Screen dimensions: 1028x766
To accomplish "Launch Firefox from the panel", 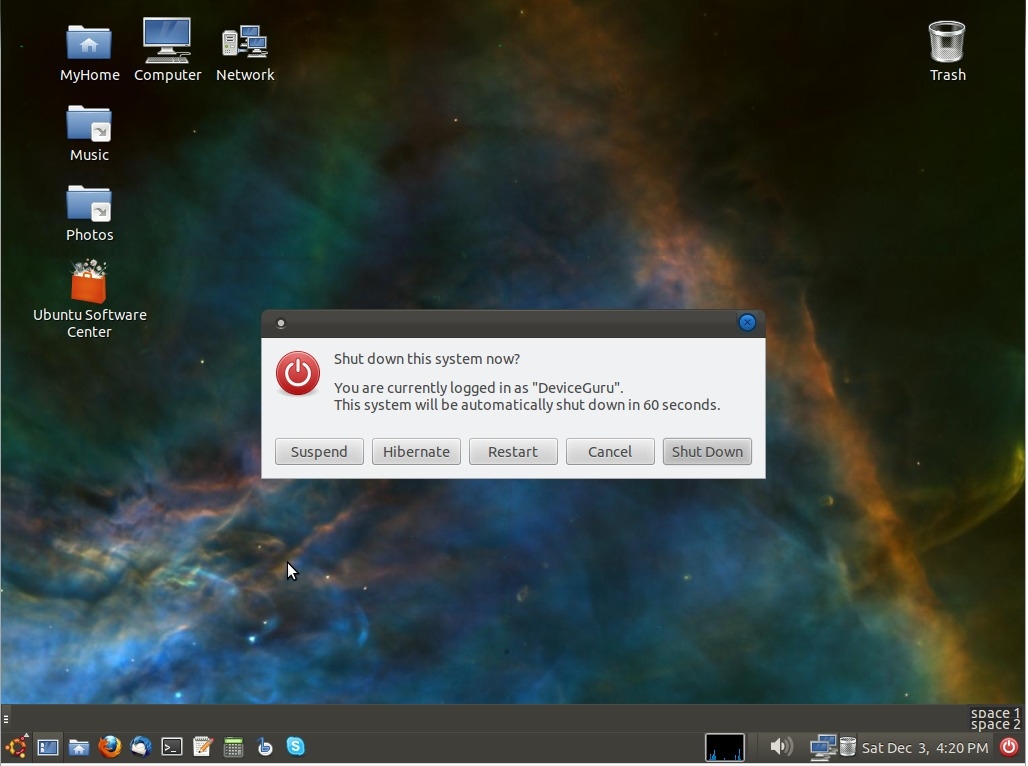I will click(109, 746).
